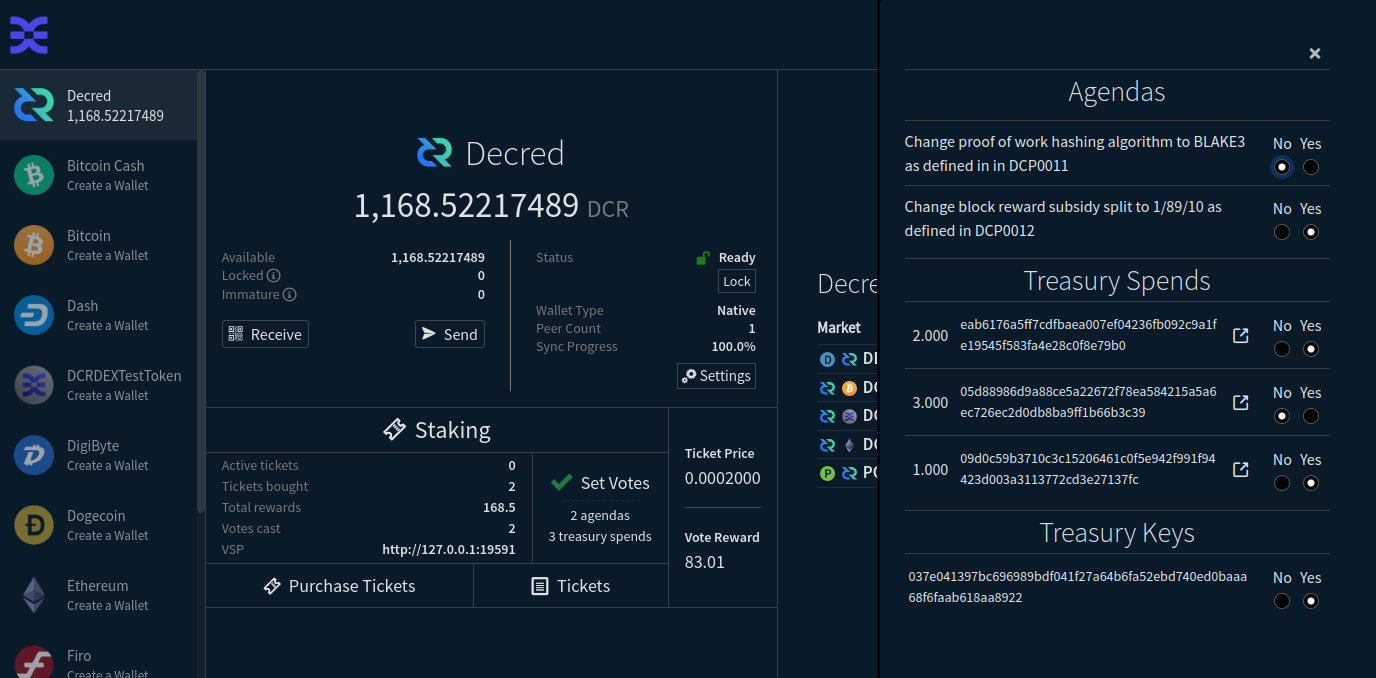Open the external link for the 3.000 treasury spend
The image size is (1376, 678).
tap(1240, 402)
